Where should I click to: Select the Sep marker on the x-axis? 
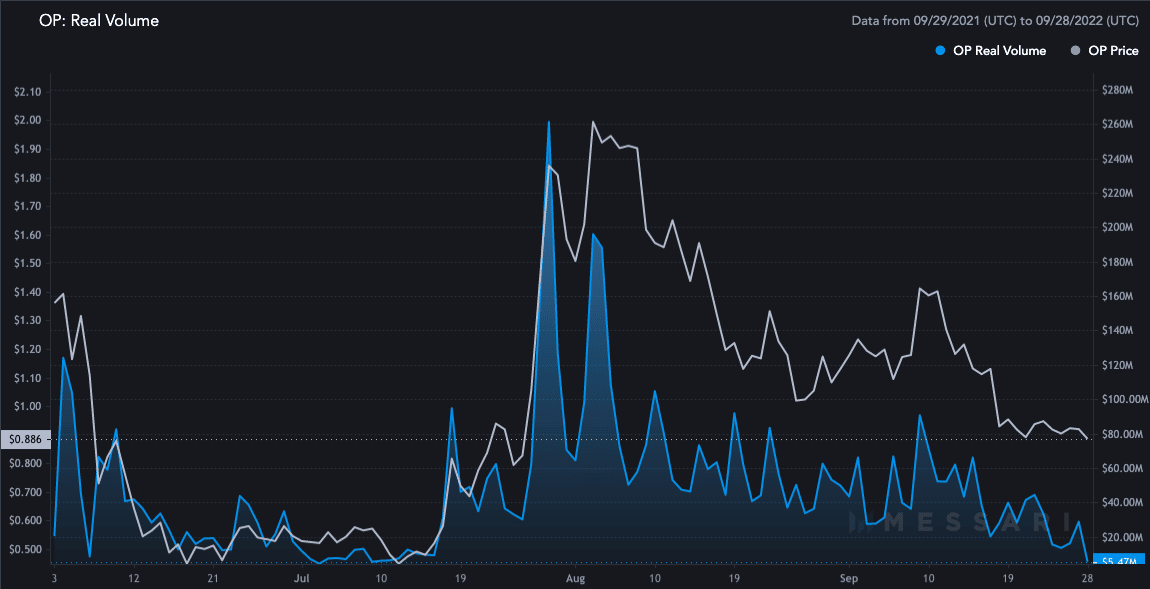pos(849,578)
